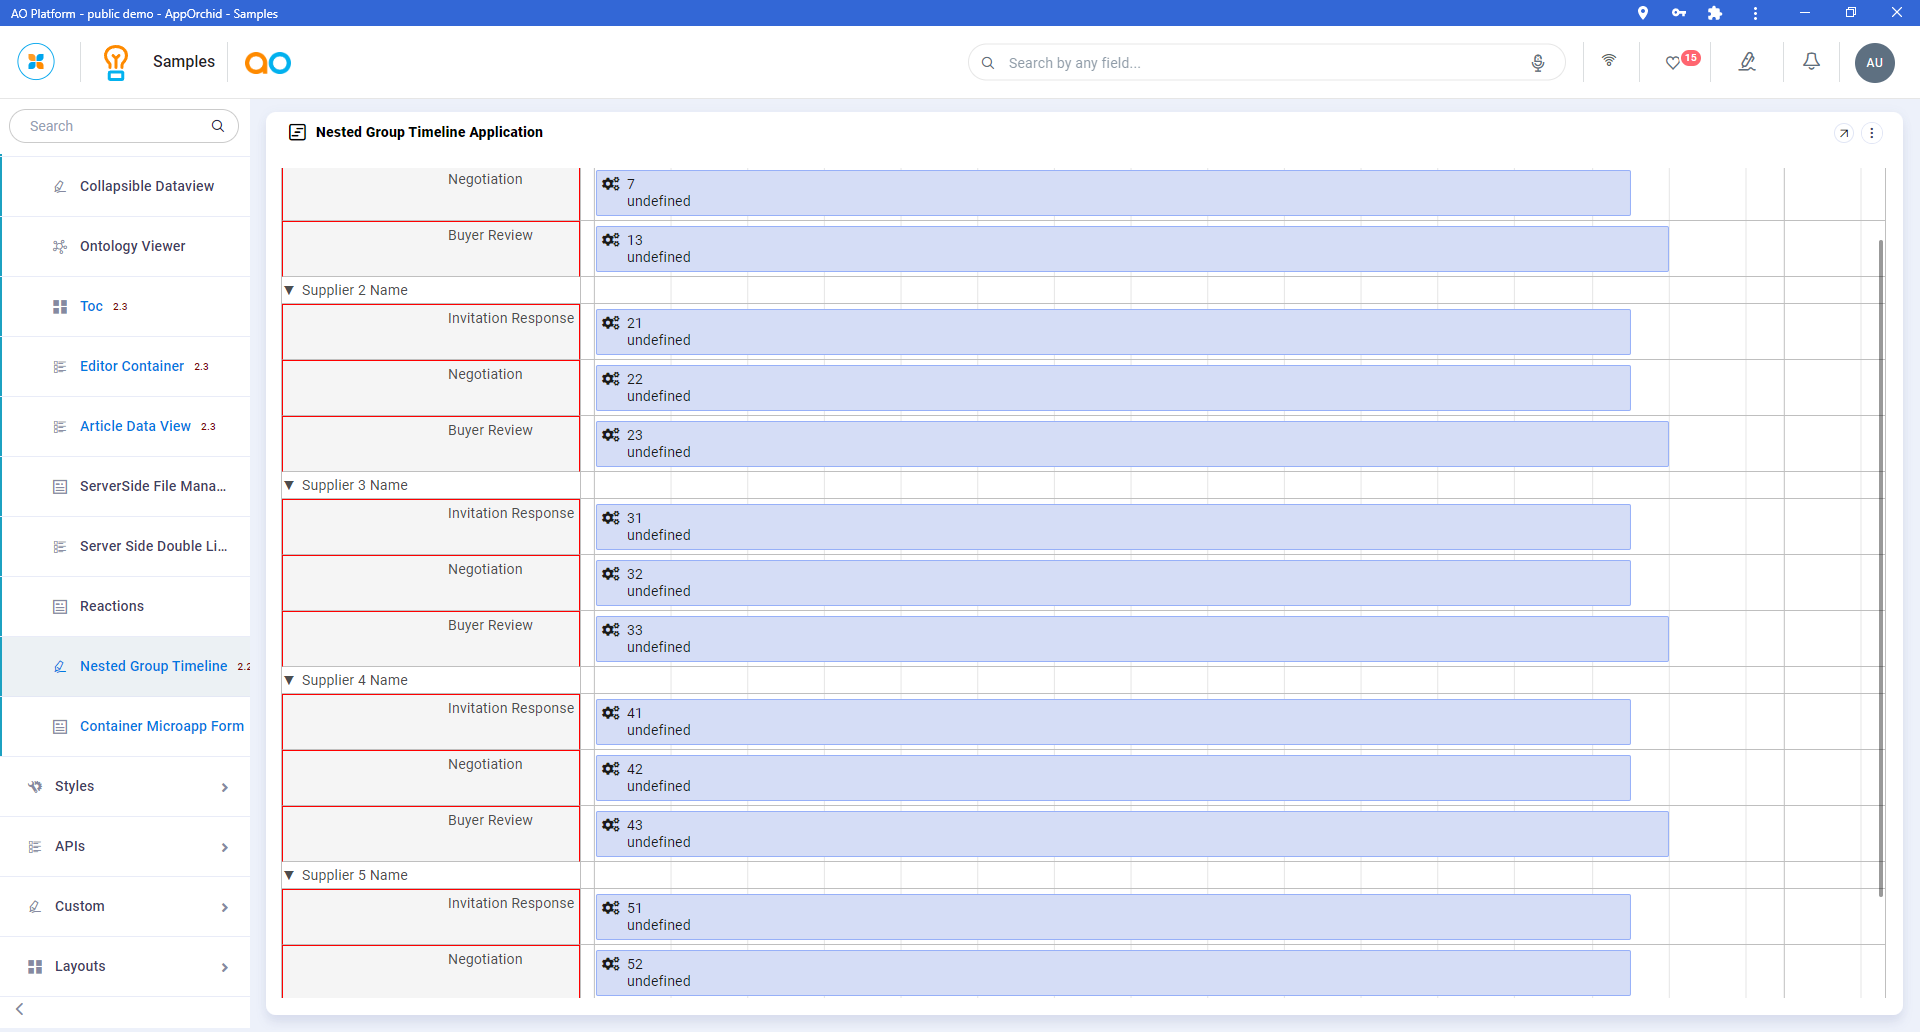Activate voice search microphone icon

coord(1537,63)
